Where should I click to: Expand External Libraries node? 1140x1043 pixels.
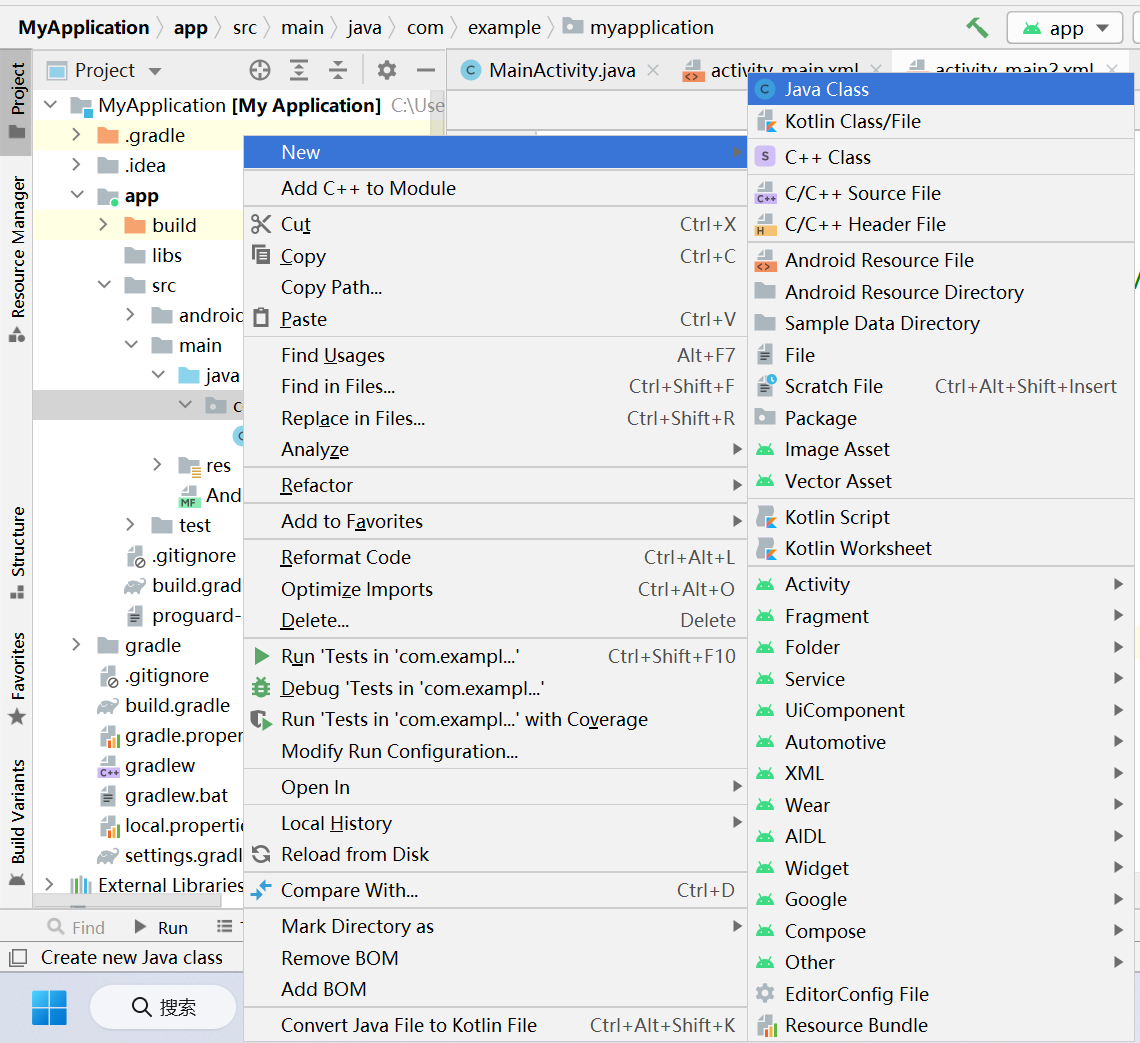49,885
